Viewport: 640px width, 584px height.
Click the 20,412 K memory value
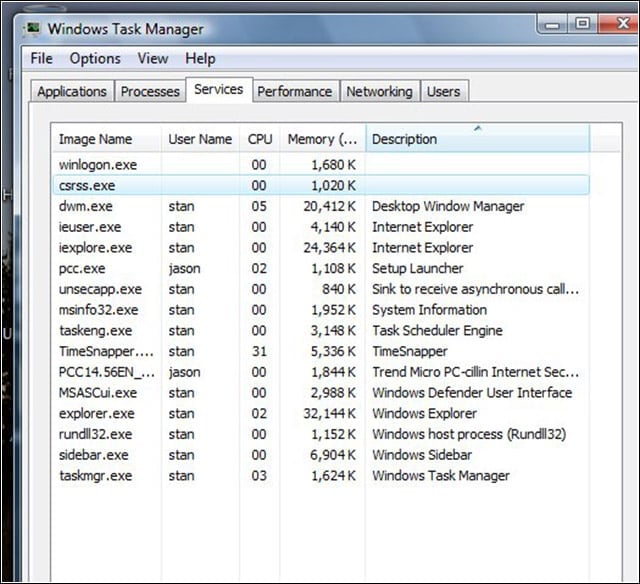pos(330,207)
